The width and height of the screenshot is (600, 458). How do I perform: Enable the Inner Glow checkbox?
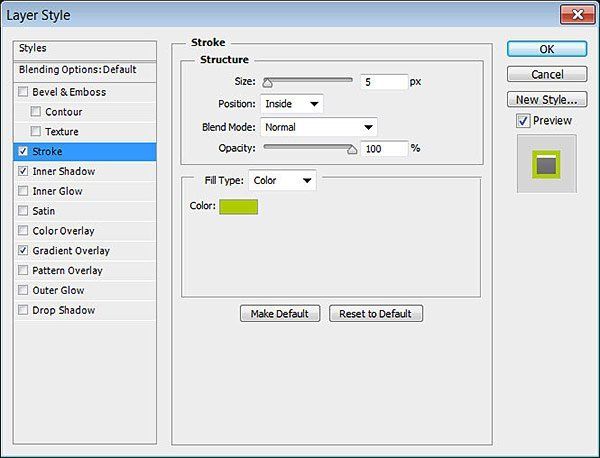[x=23, y=191]
